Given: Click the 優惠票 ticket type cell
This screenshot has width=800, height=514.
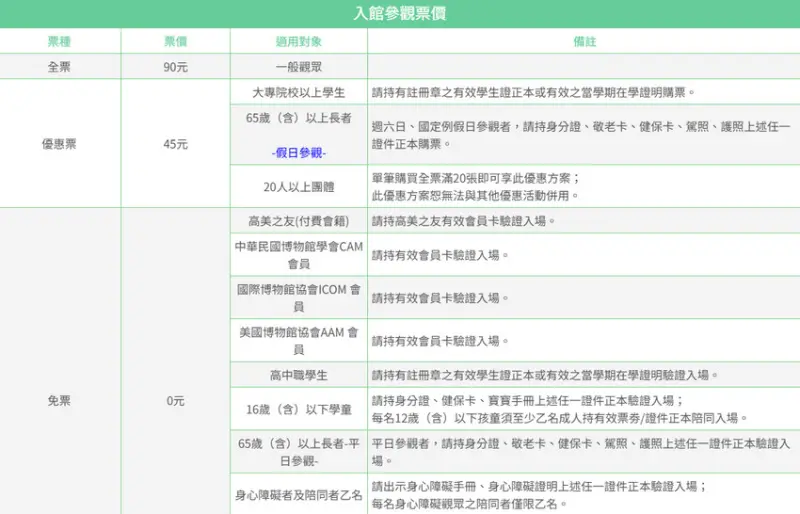Looking at the screenshot, I should 60,144.
